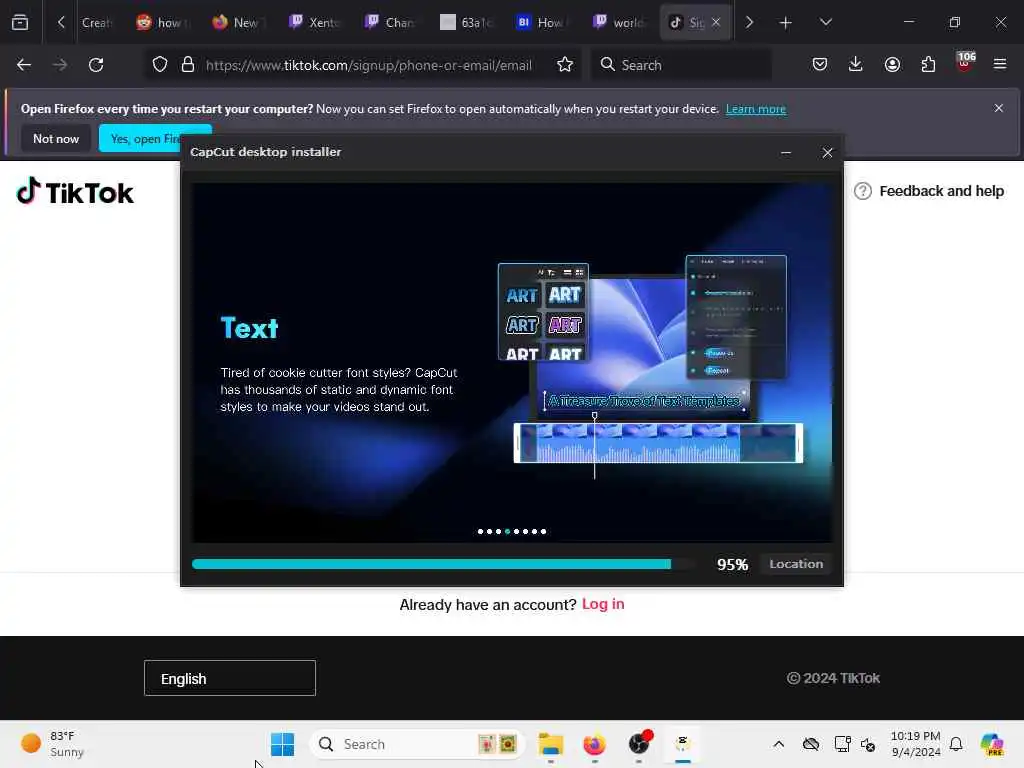Open the clock showing 10:19 PM

coord(916,744)
